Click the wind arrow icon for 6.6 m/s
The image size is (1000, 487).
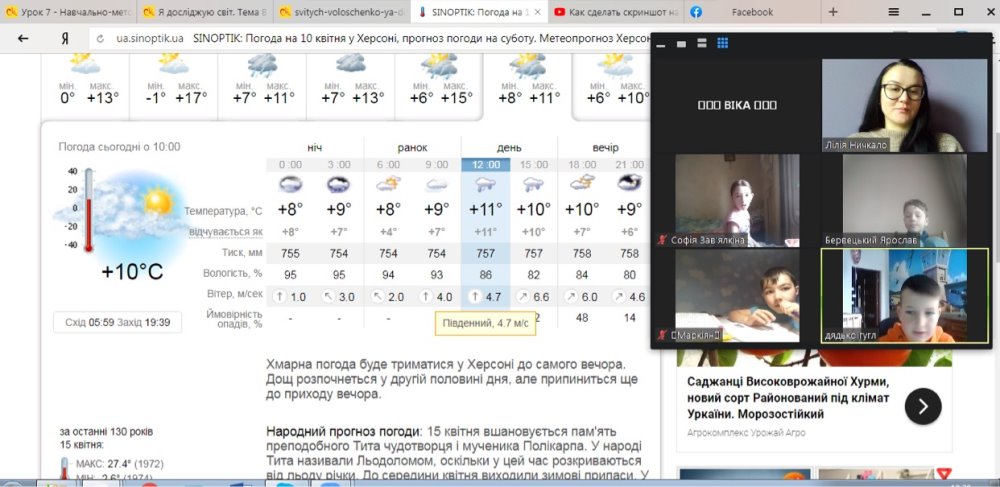point(522,297)
